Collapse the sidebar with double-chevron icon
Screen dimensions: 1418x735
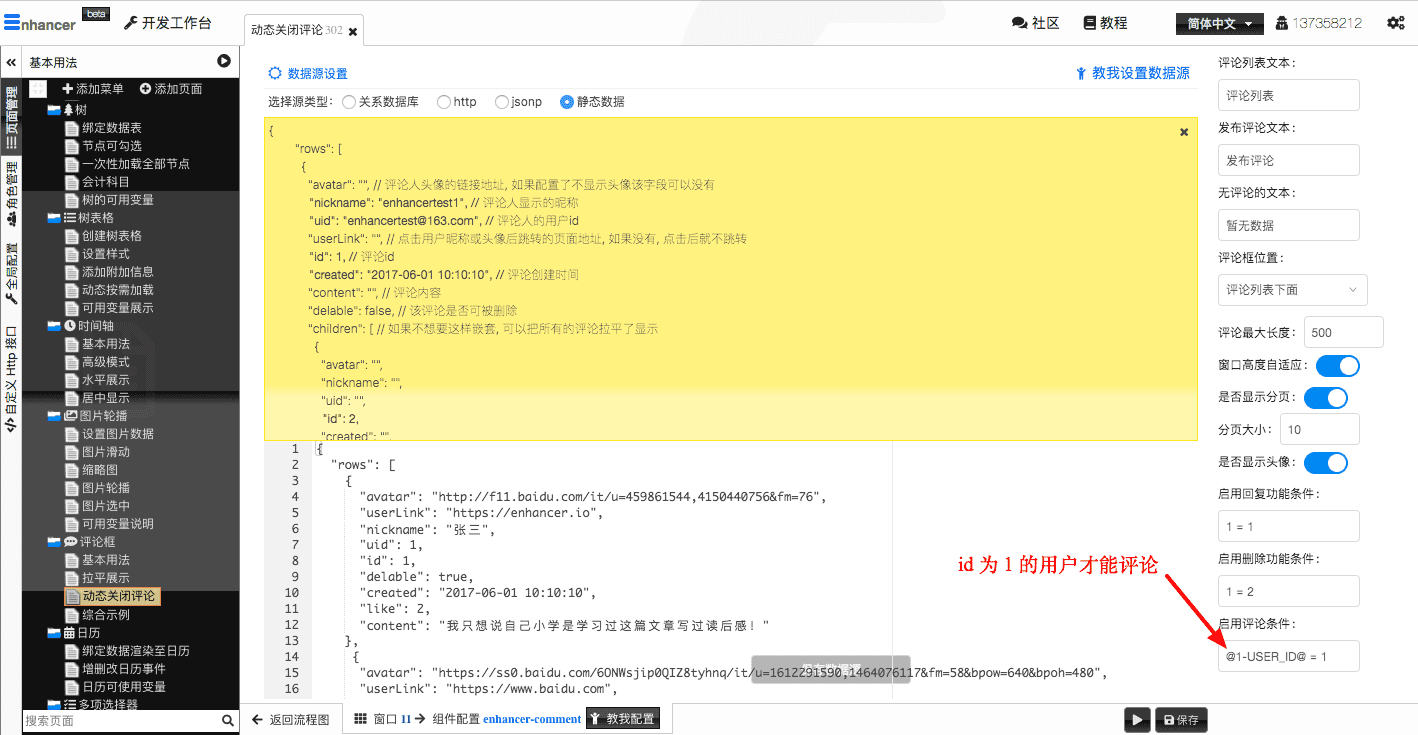pyautogui.click(x=11, y=62)
